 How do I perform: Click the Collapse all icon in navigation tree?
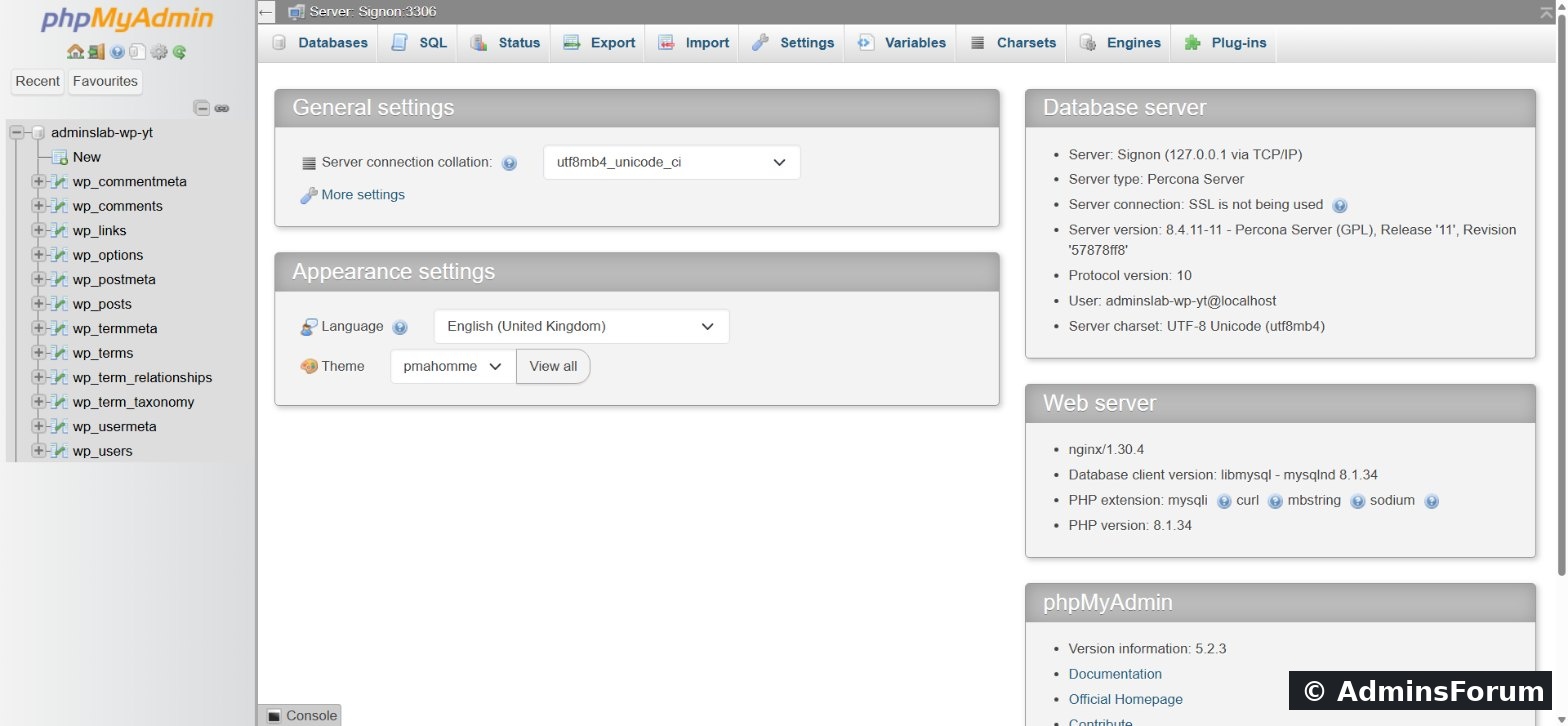[202, 108]
